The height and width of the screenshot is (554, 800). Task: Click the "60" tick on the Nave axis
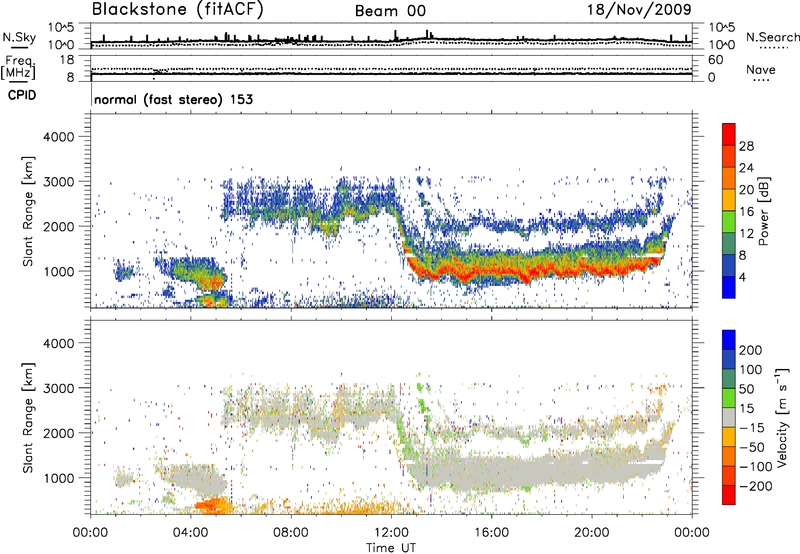pos(715,60)
